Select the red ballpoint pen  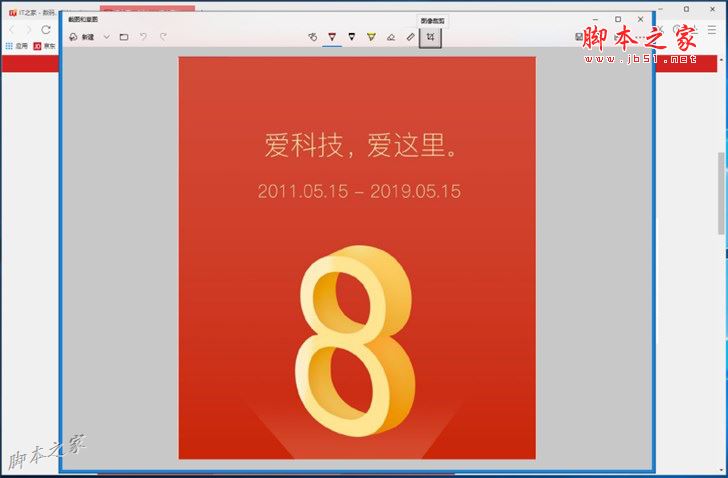coord(332,37)
